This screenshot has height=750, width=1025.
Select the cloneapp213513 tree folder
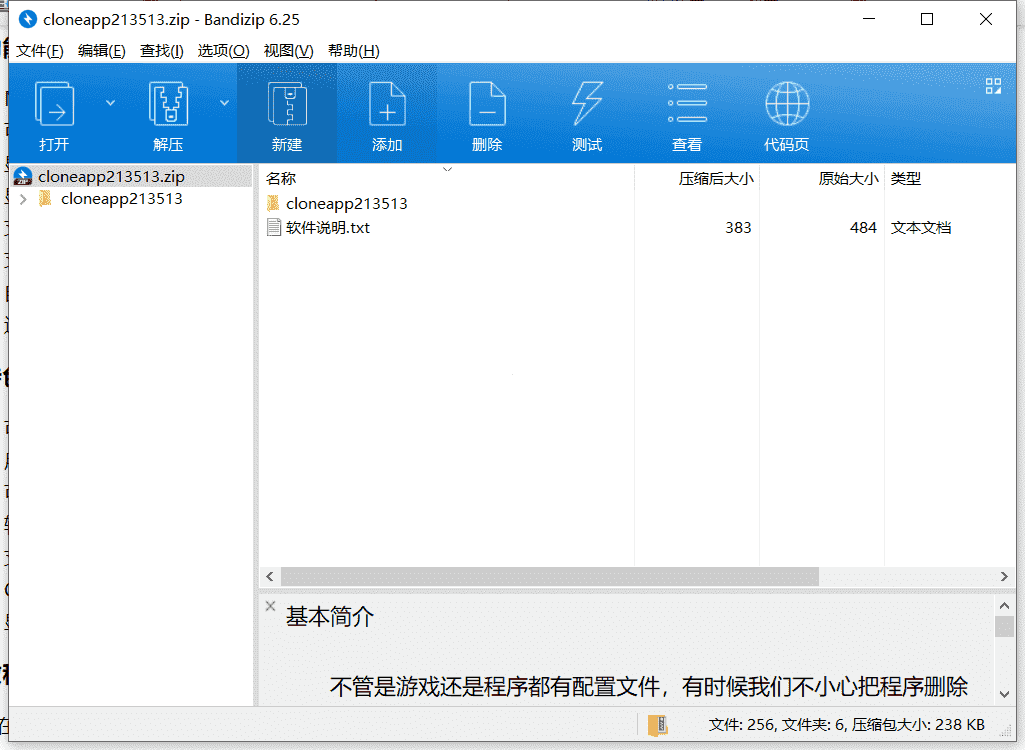[x=122, y=199]
